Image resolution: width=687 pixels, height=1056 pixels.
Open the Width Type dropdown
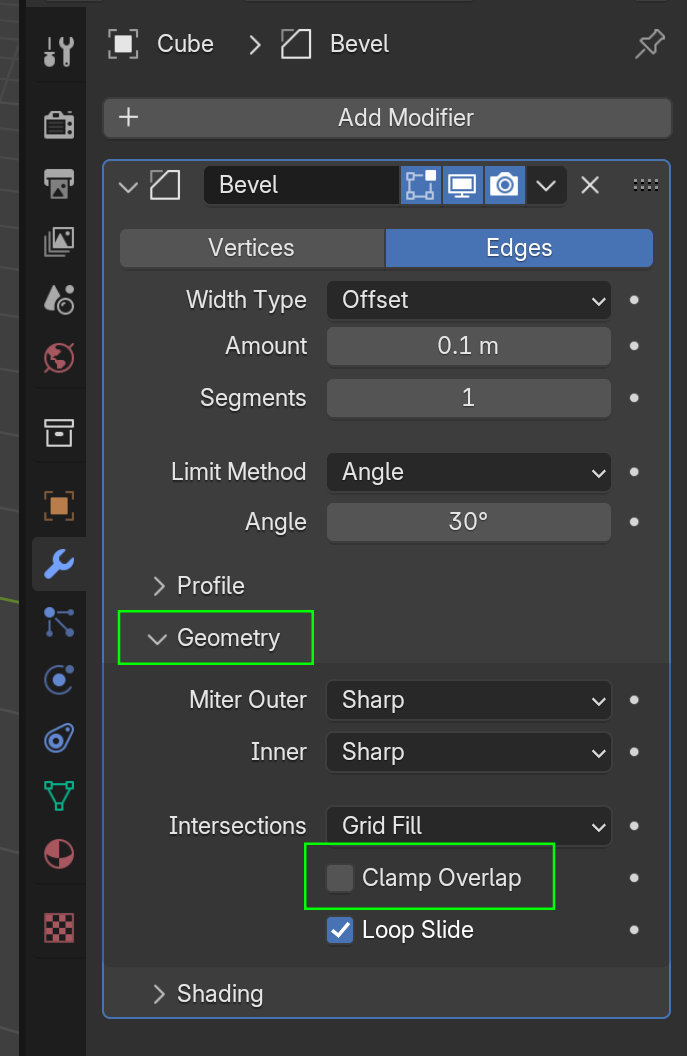point(468,300)
